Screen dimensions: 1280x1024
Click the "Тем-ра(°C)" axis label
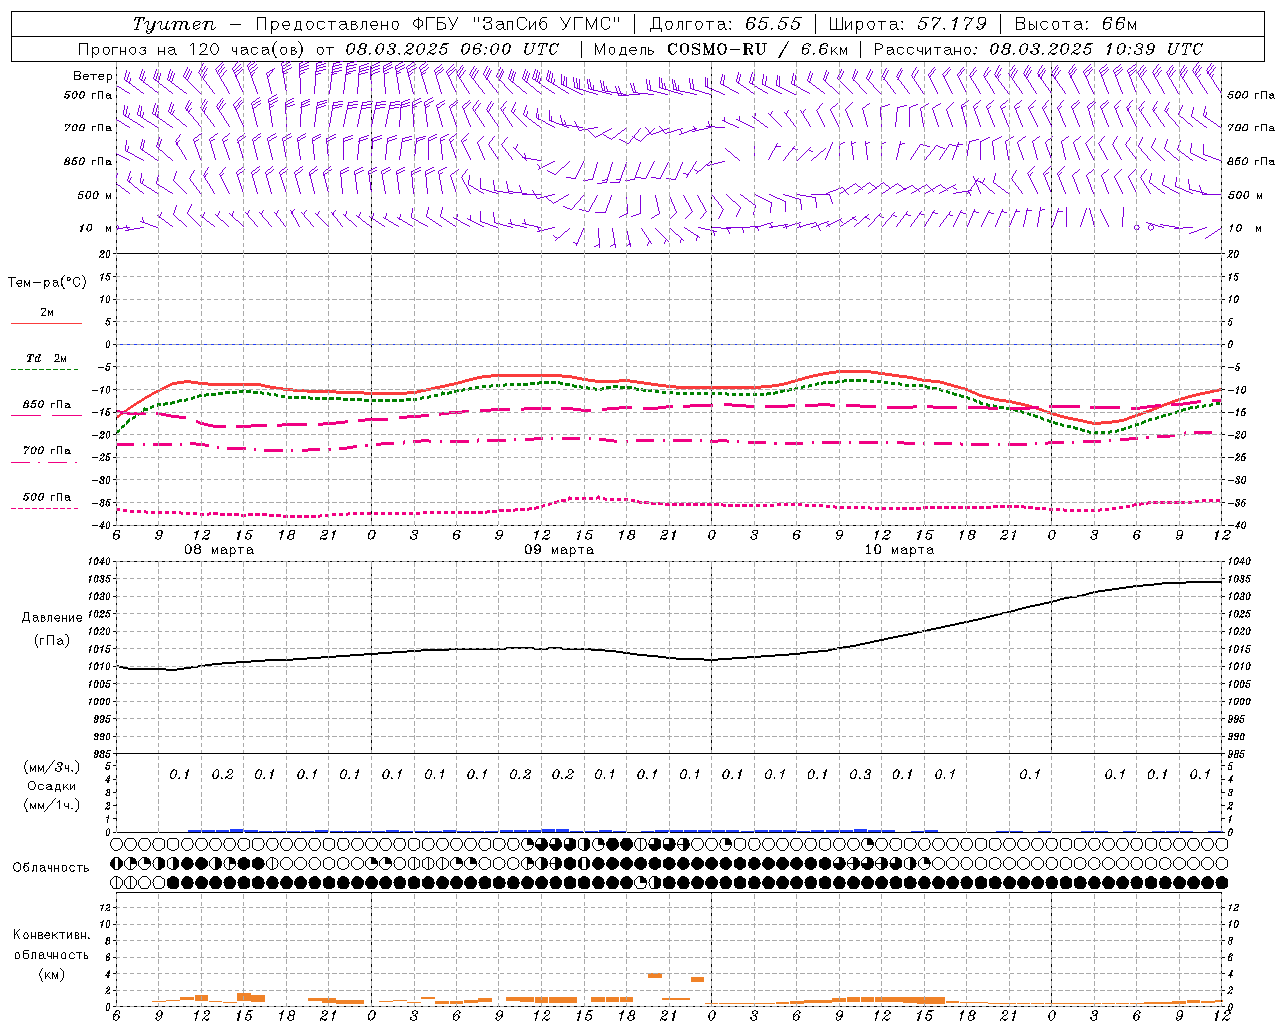click(x=47, y=283)
